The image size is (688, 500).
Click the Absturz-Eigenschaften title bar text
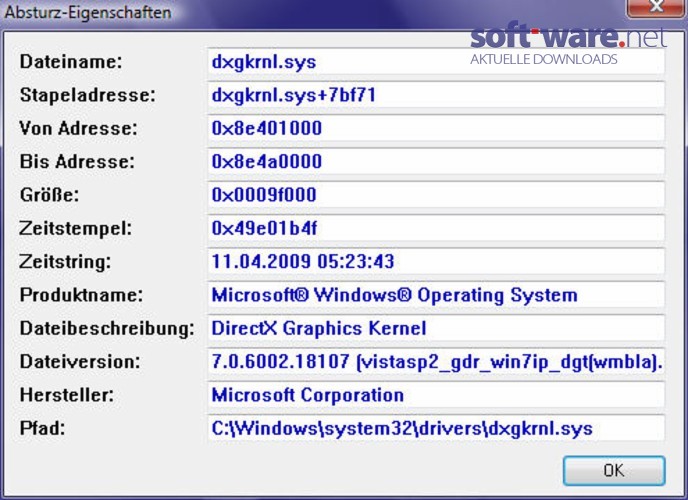click(88, 12)
